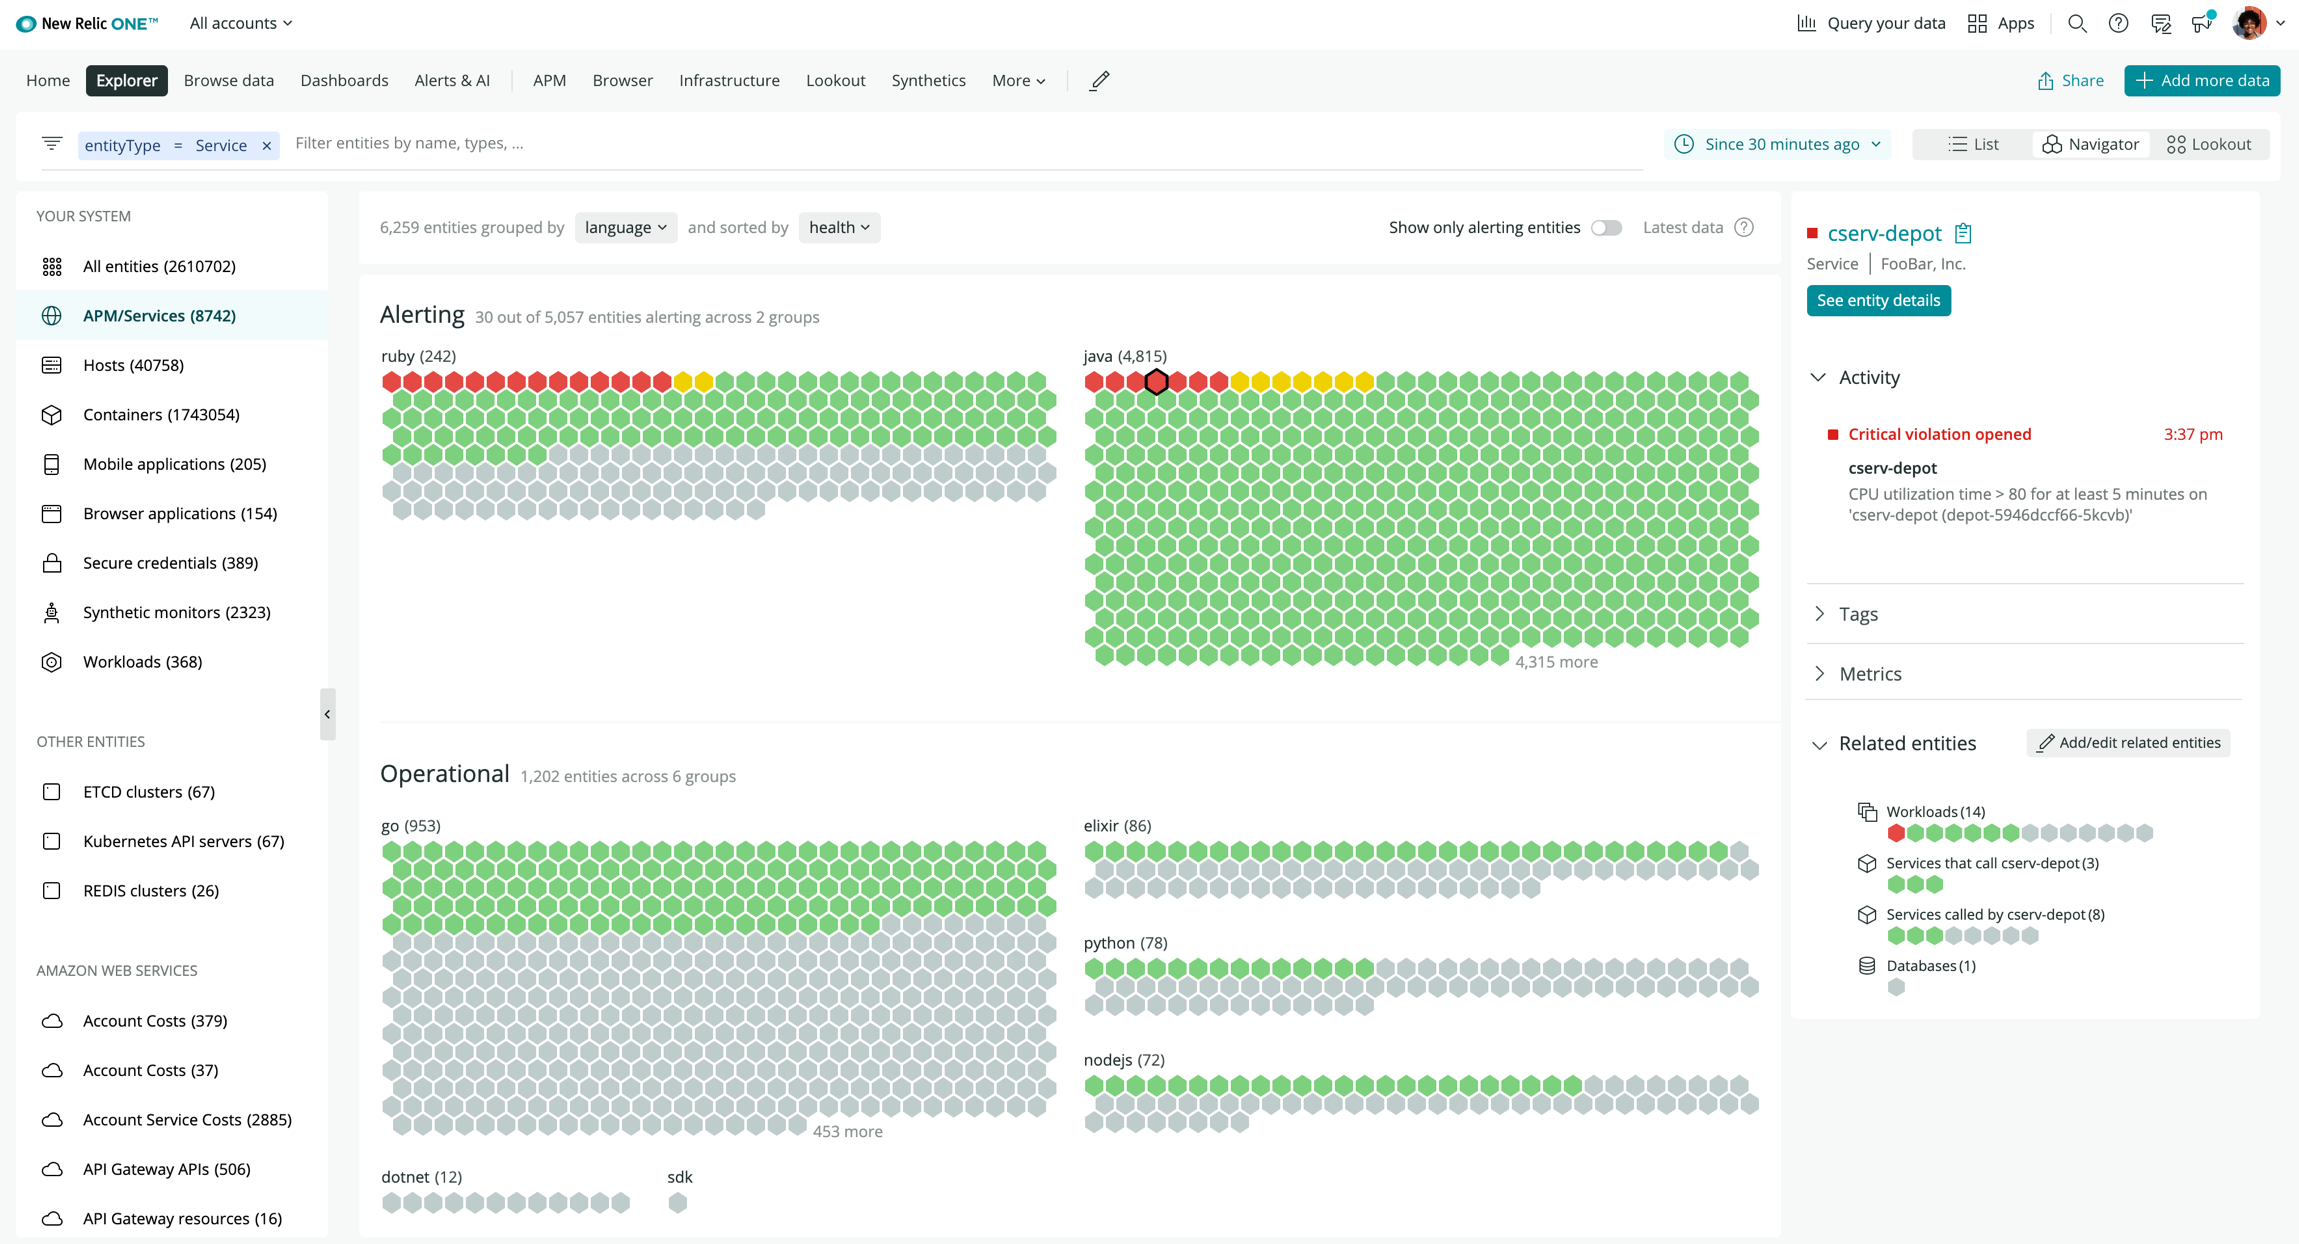Copy cserv-depot via clipboard icon
Screen dimensions: 2299x1244
click(x=1963, y=233)
